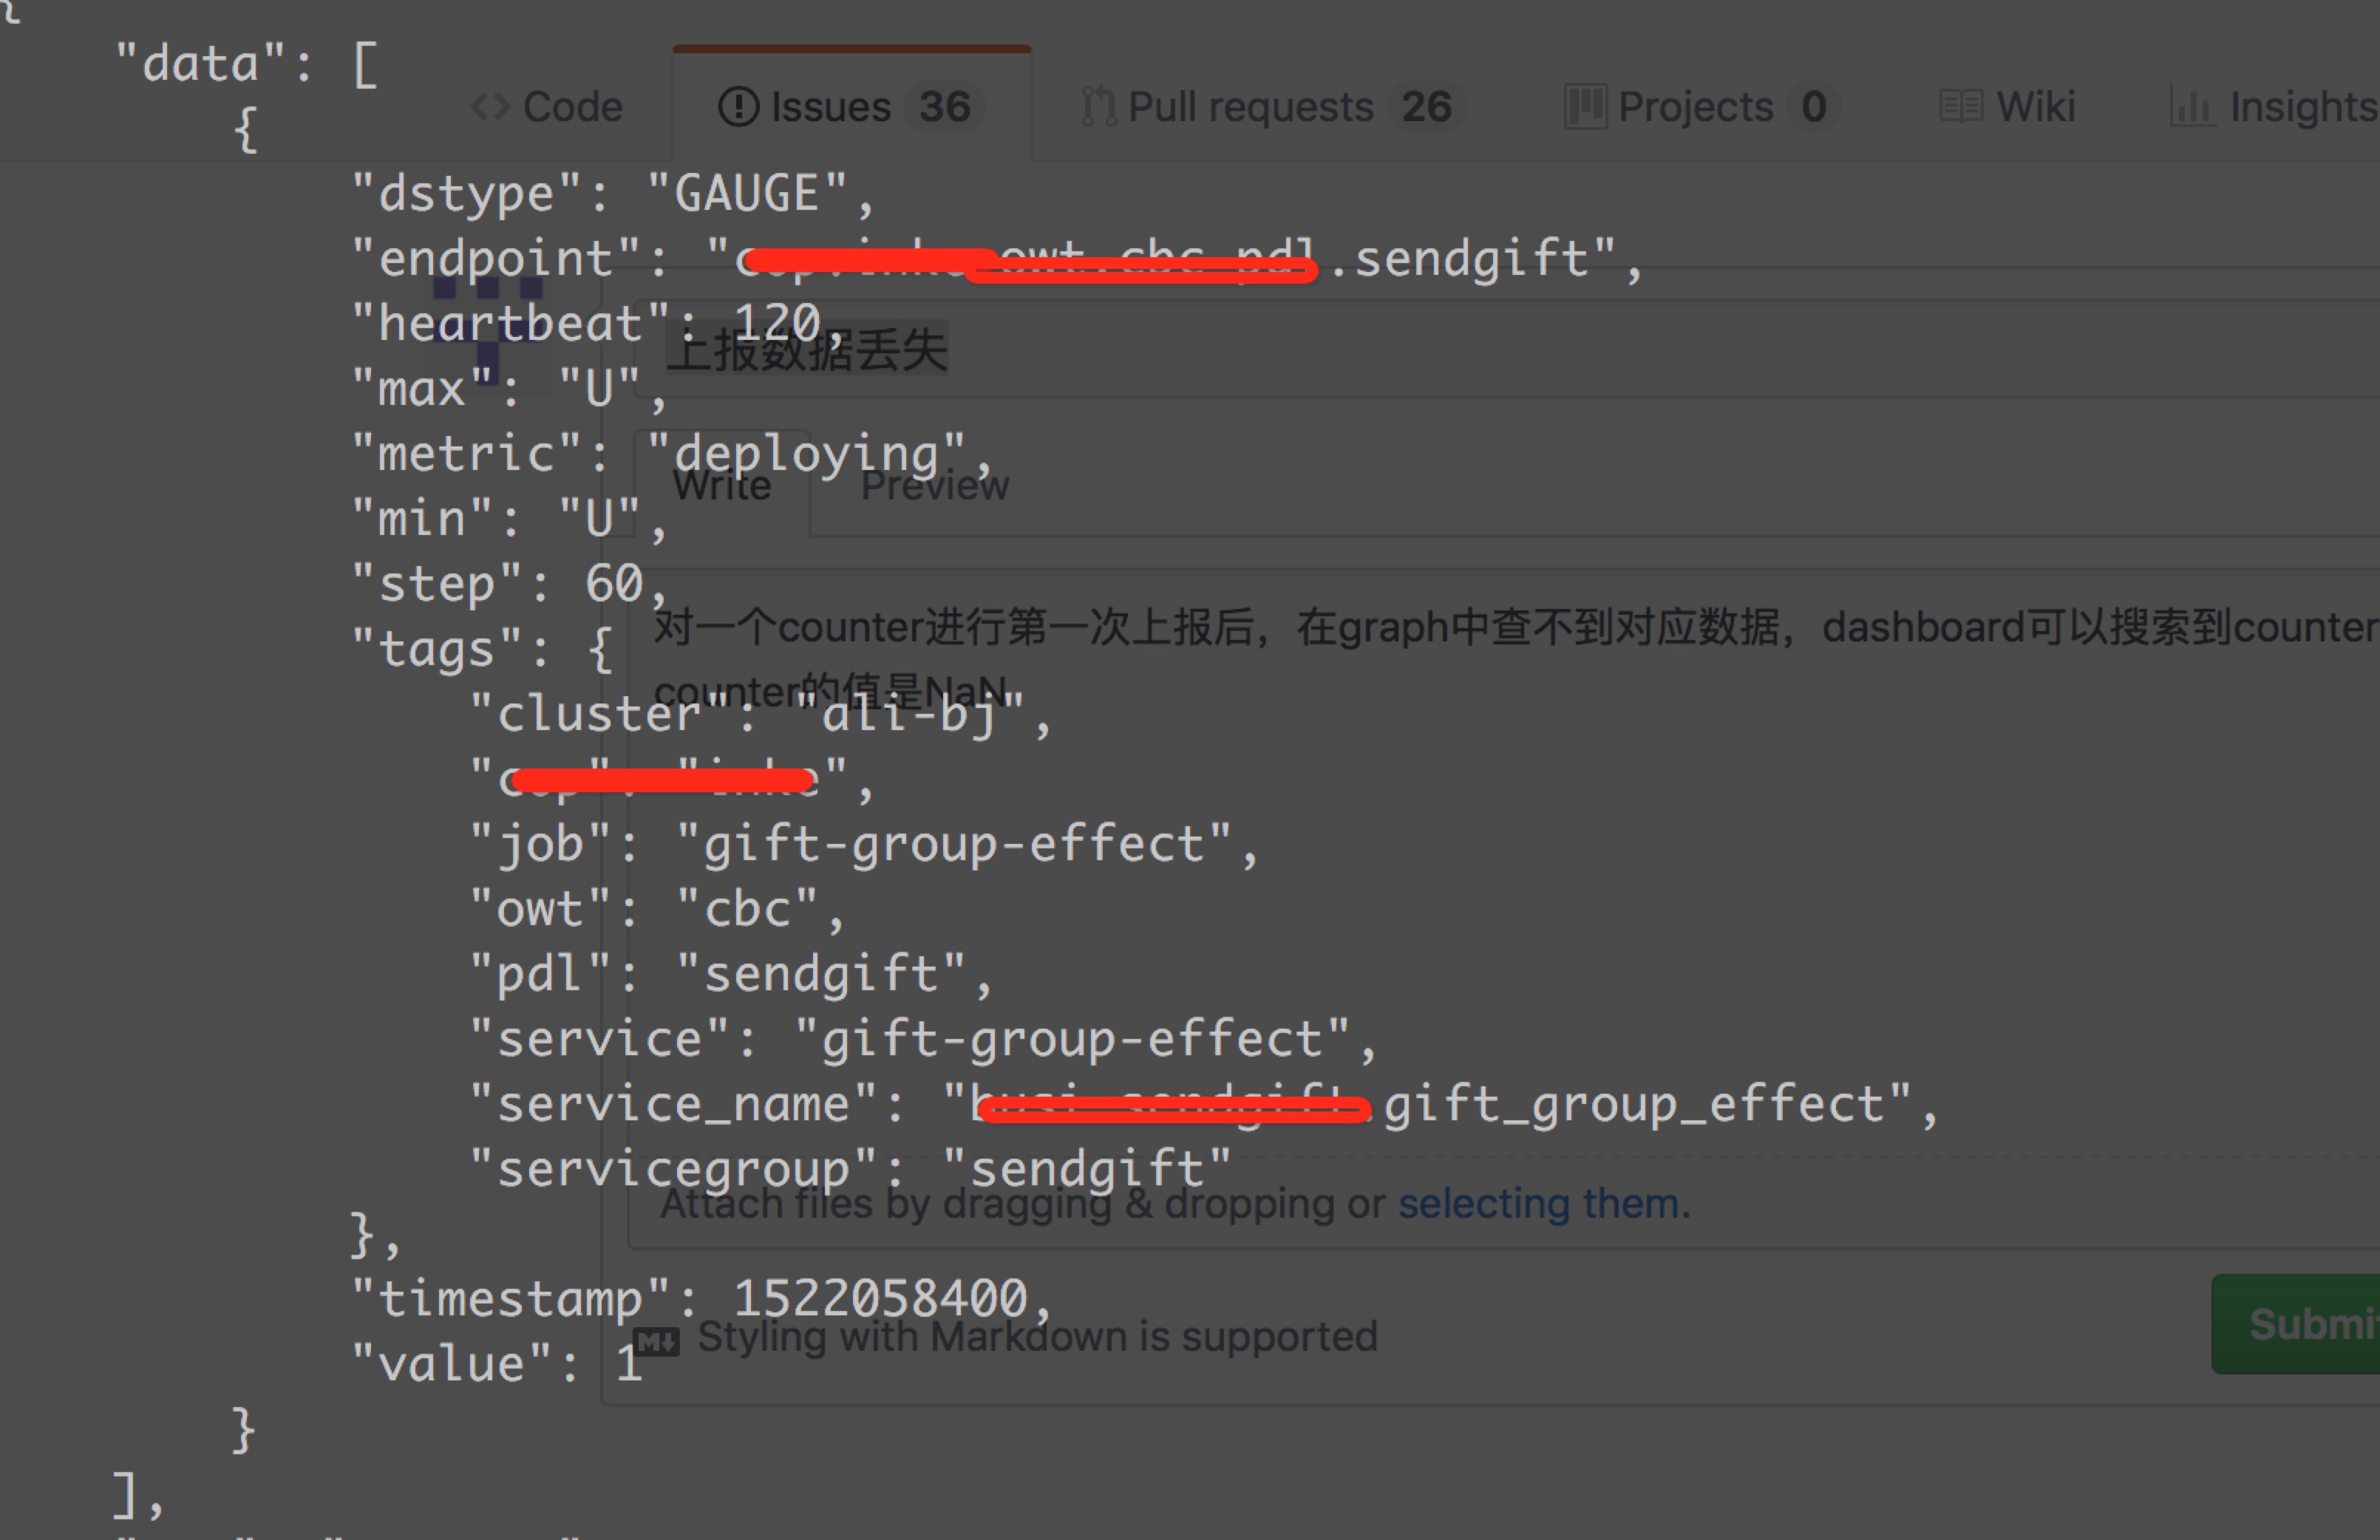Image resolution: width=2380 pixels, height=1540 pixels.
Task: Click the "value": 1 line
Action: (x=497, y=1365)
